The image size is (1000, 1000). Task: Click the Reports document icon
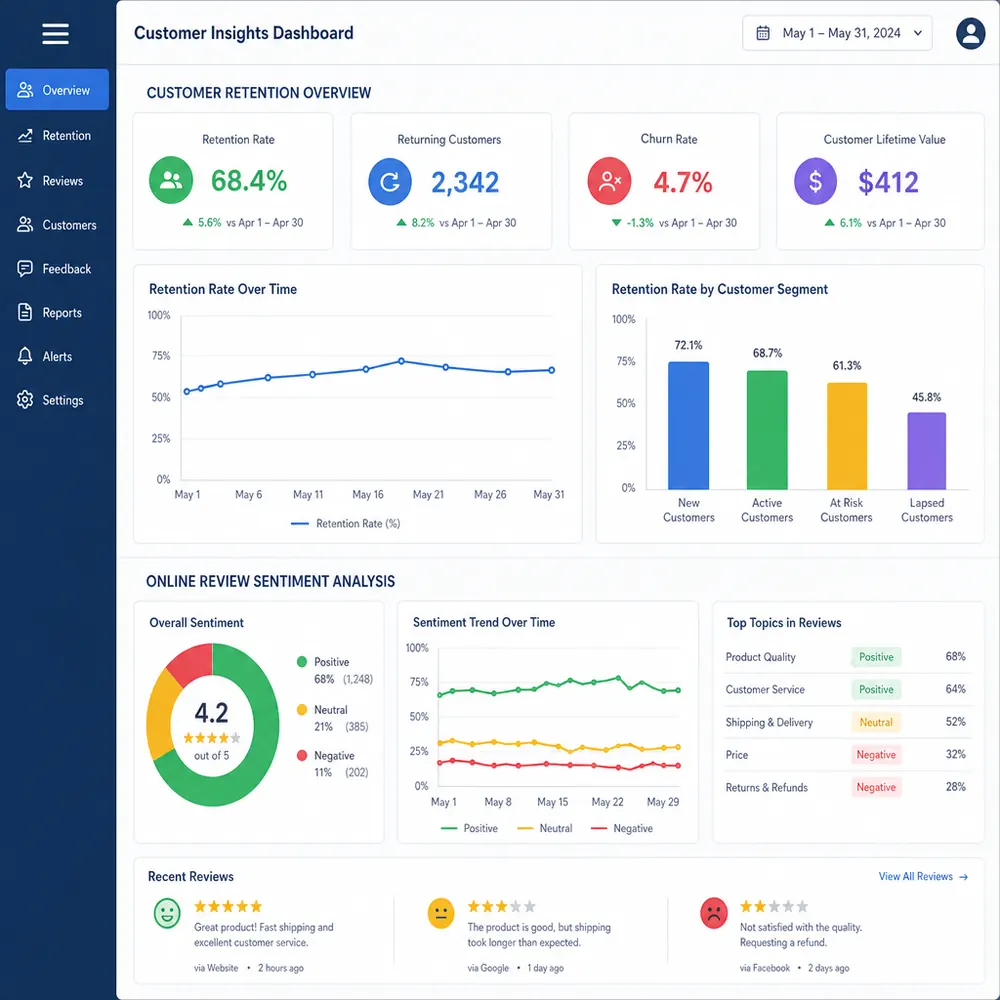pos(25,312)
